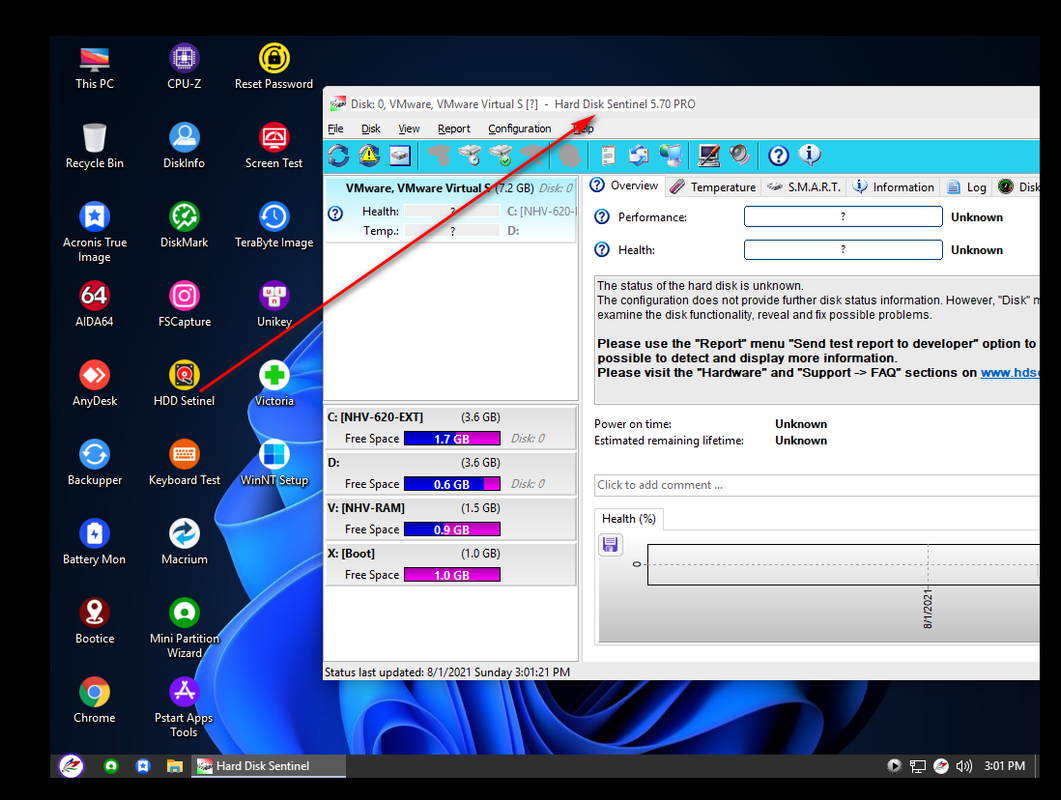Select the Pstart Apps Tools desktop icon
The height and width of the screenshot is (800, 1061).
[x=184, y=707]
